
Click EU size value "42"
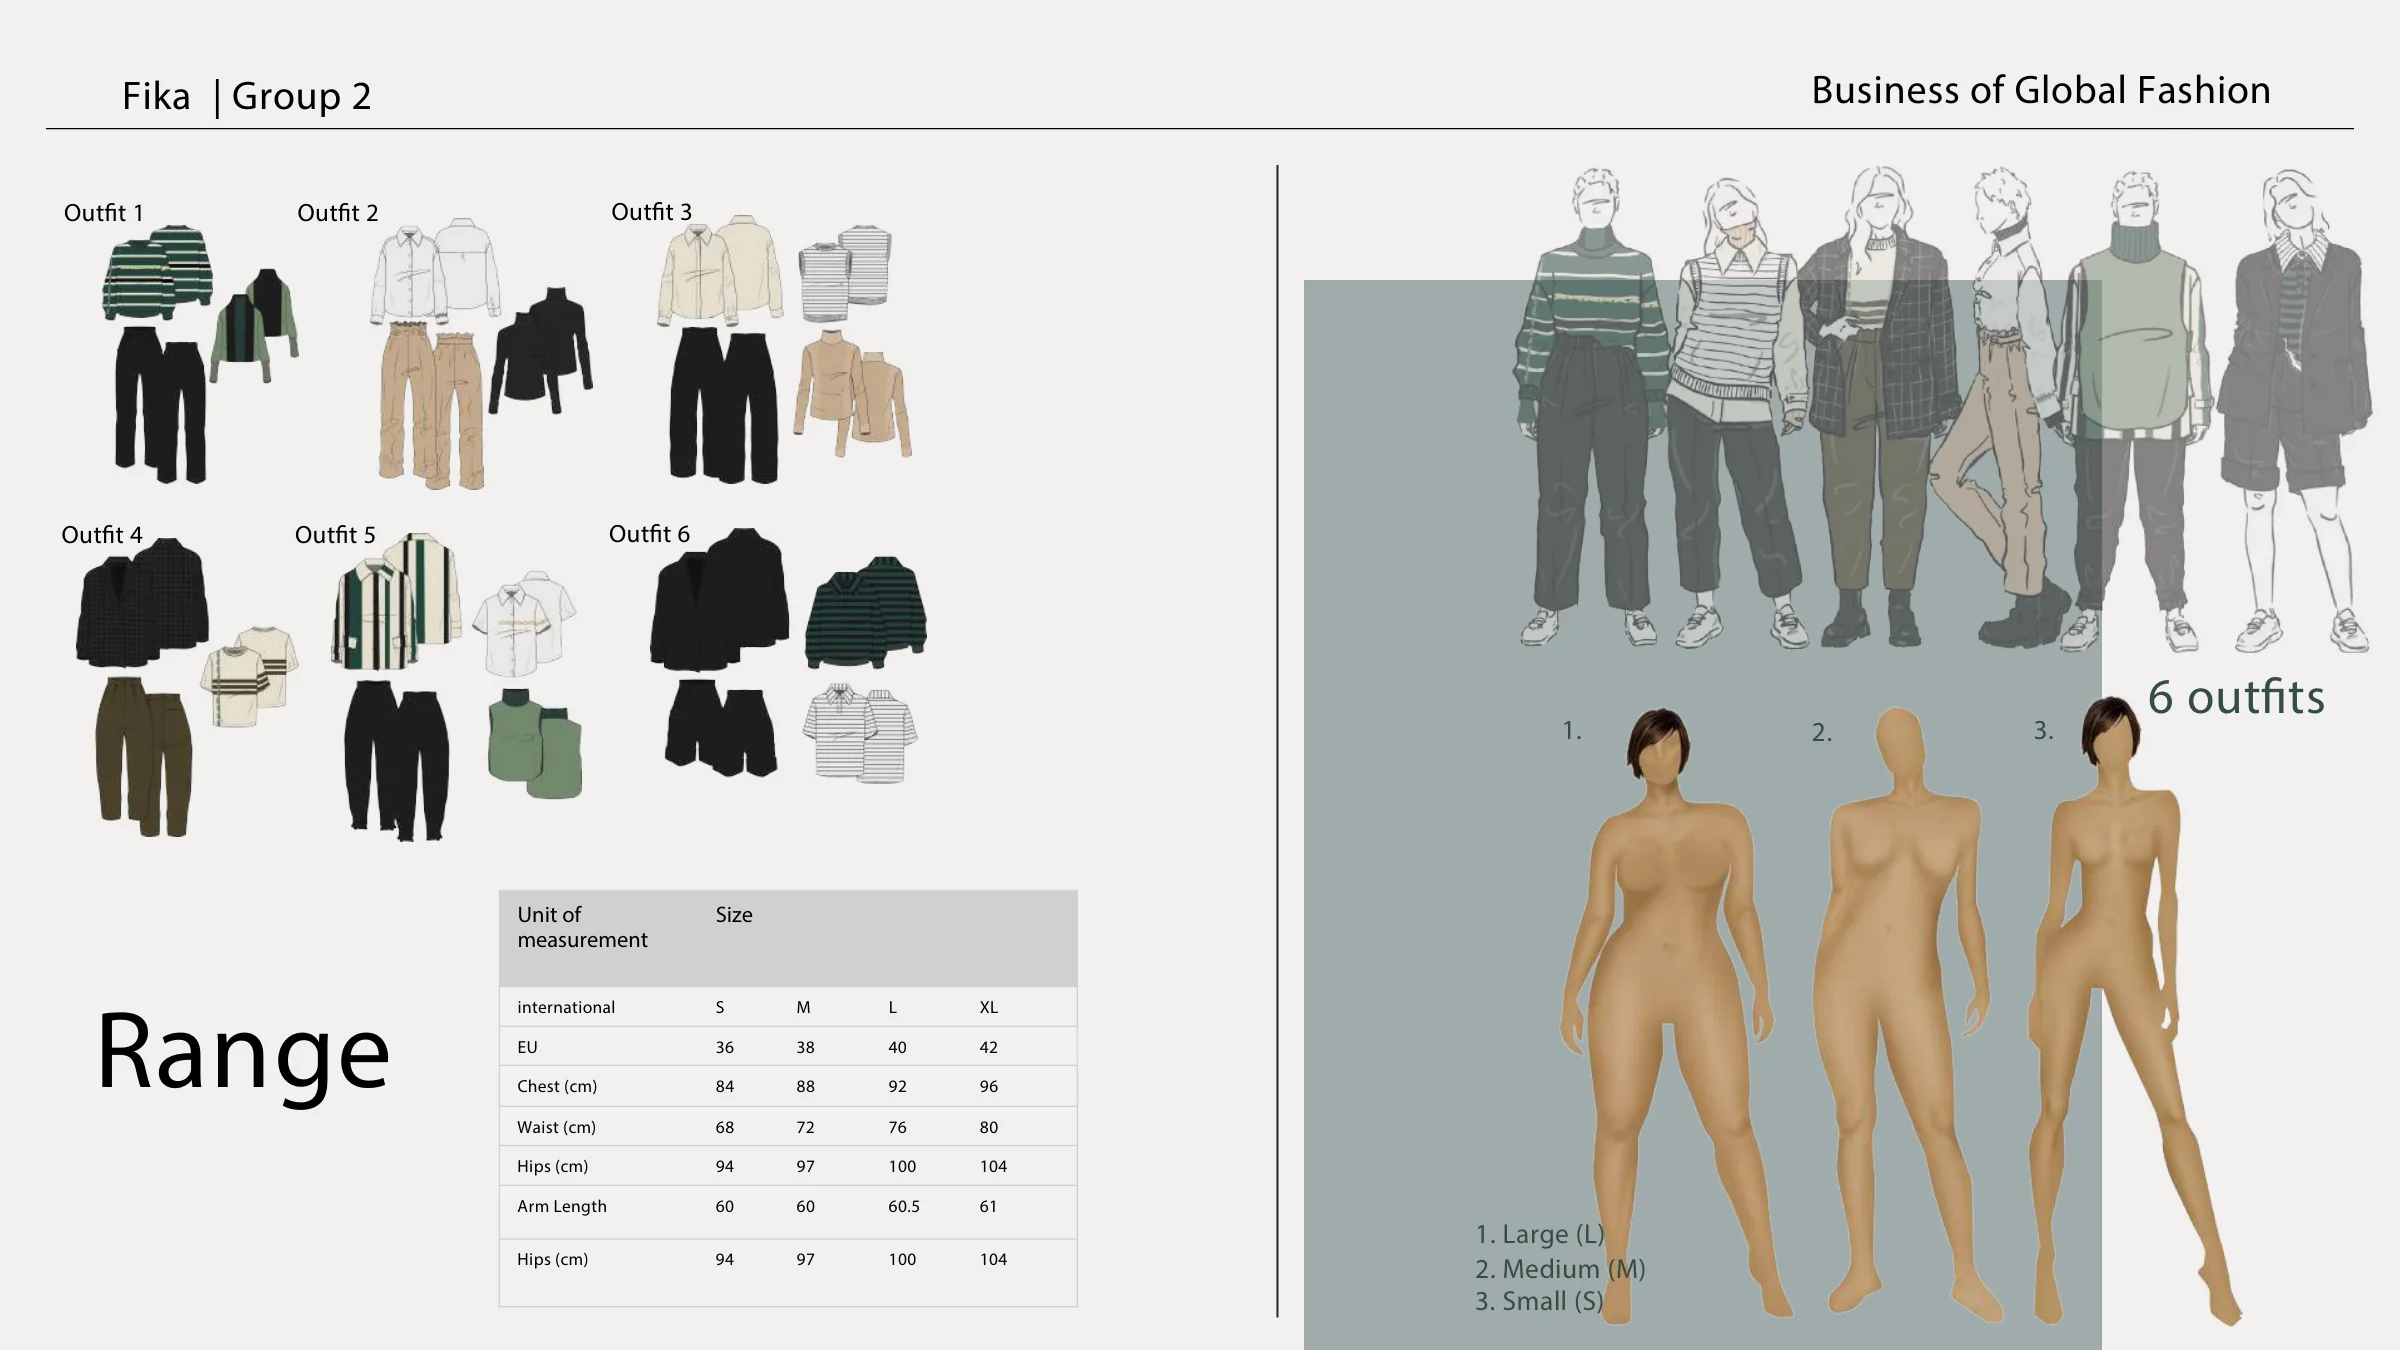pyautogui.click(x=988, y=1047)
